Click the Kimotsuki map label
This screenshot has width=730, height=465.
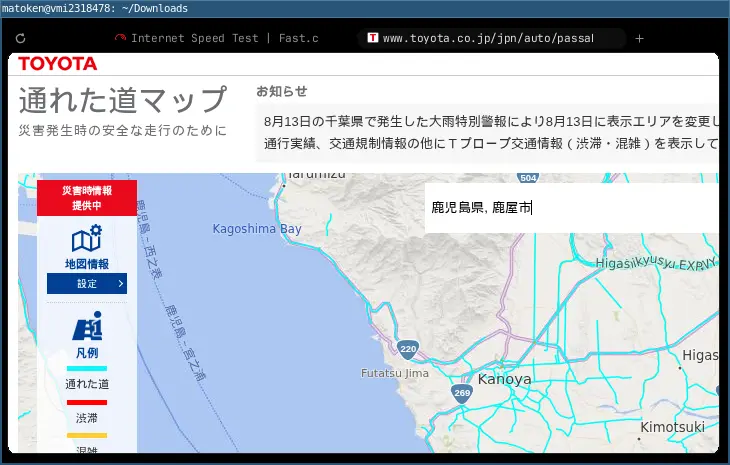tap(672, 427)
